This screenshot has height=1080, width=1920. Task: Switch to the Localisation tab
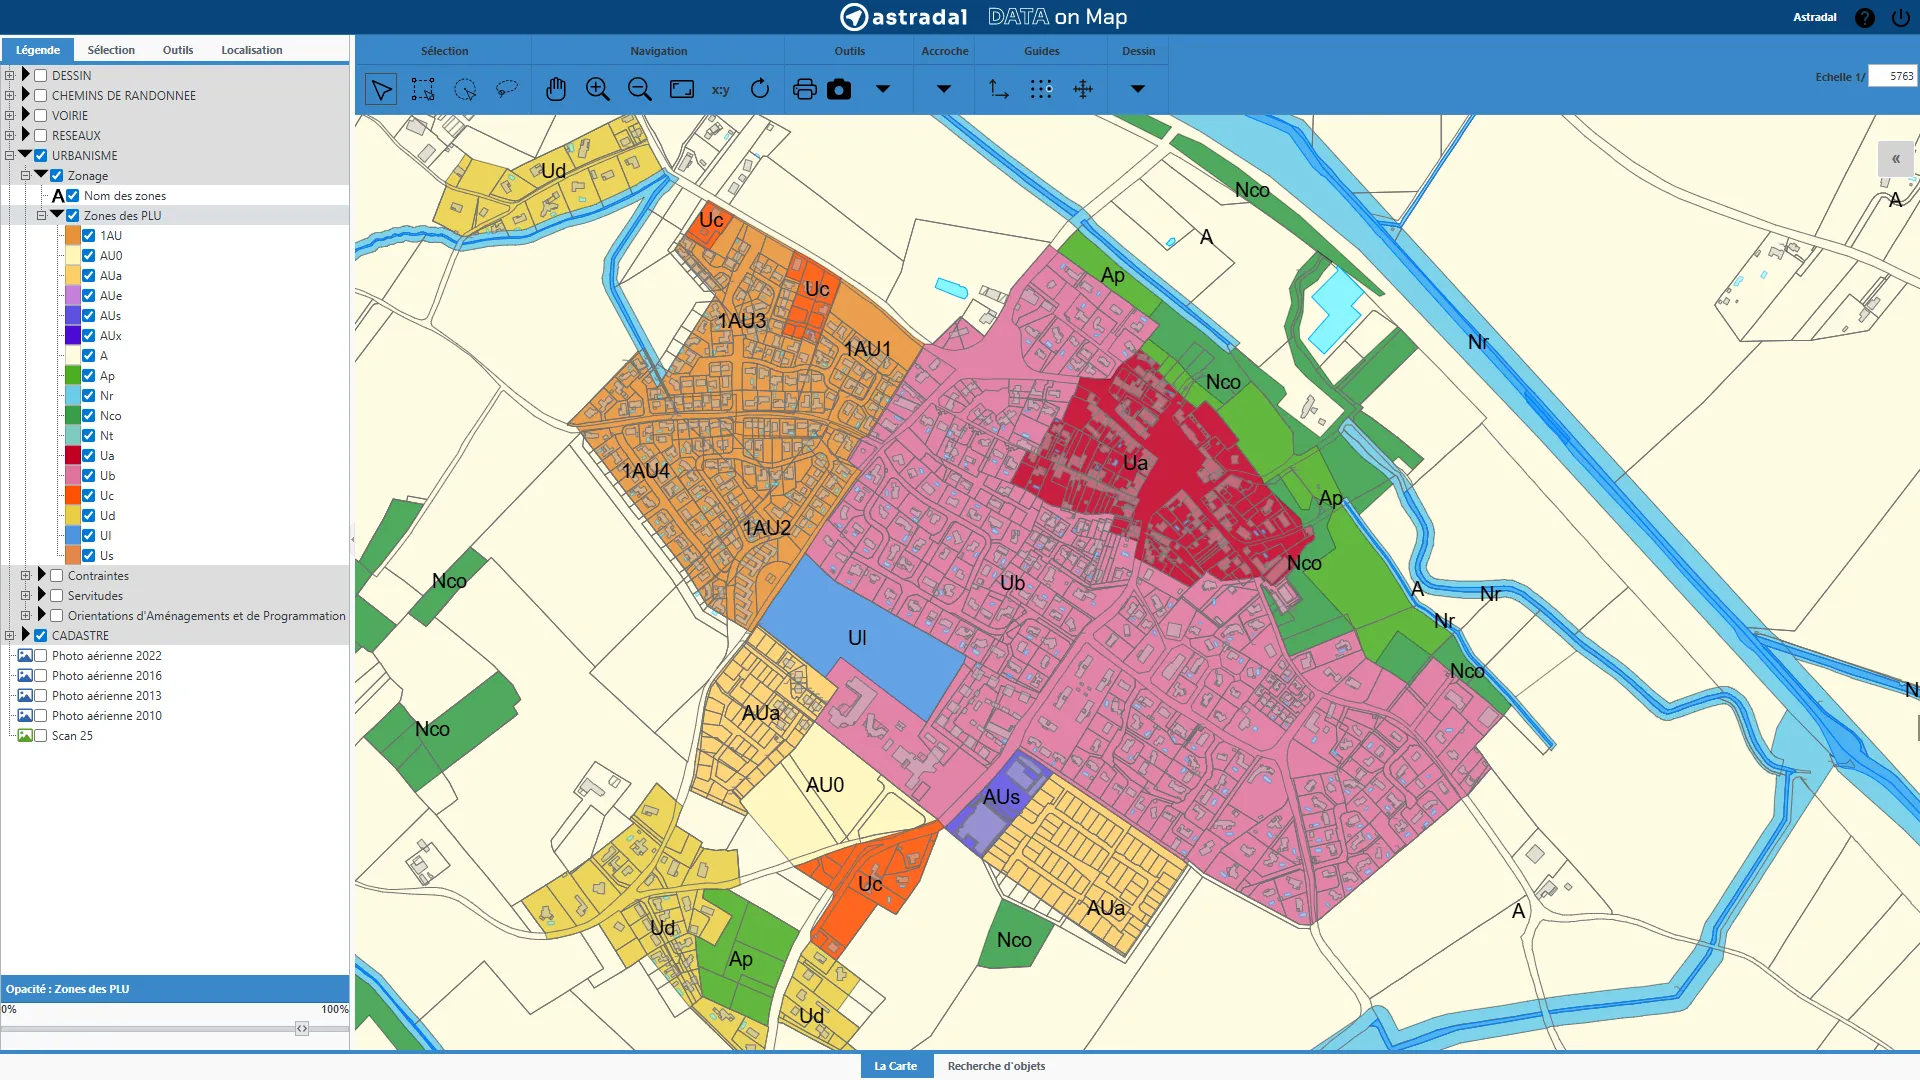(x=251, y=50)
